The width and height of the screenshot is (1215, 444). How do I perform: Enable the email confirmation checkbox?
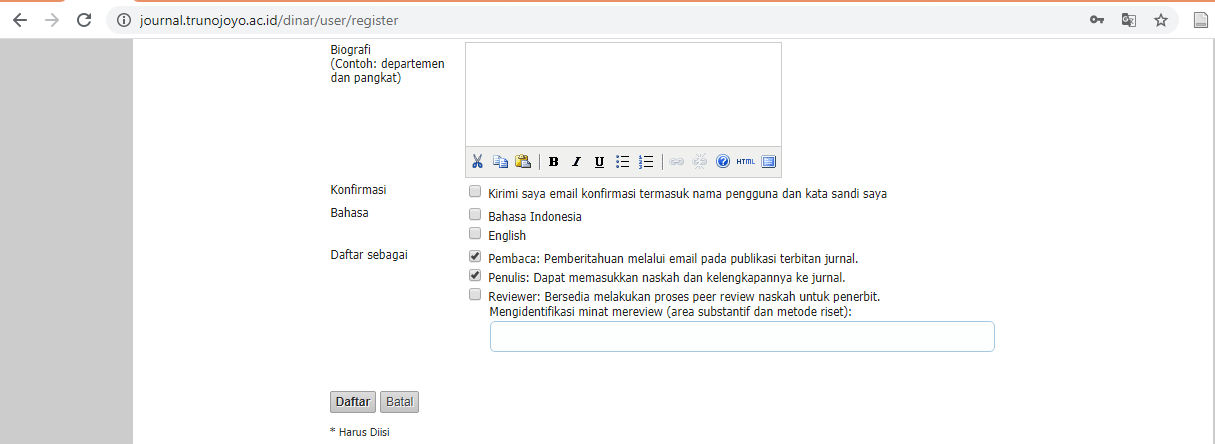click(x=475, y=192)
